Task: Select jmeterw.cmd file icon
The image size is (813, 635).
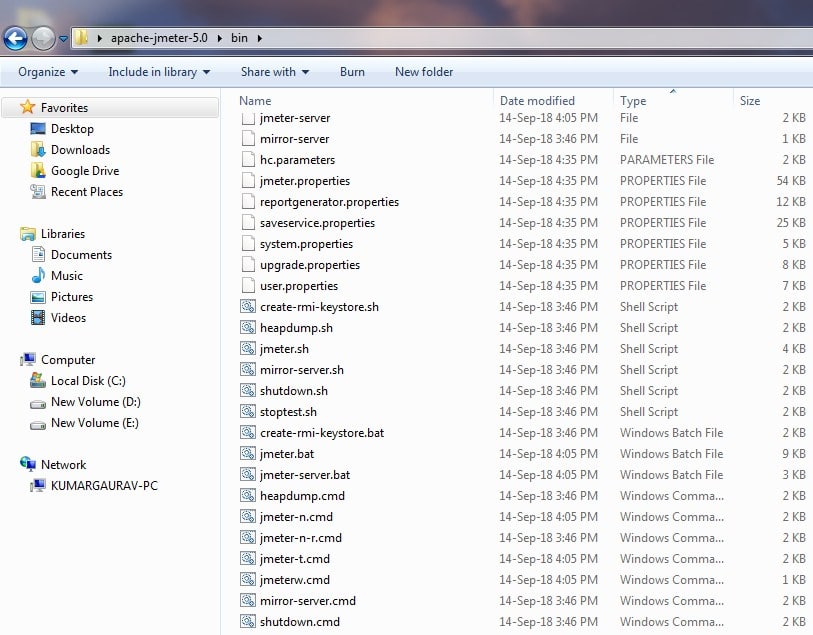Action: click(x=248, y=579)
